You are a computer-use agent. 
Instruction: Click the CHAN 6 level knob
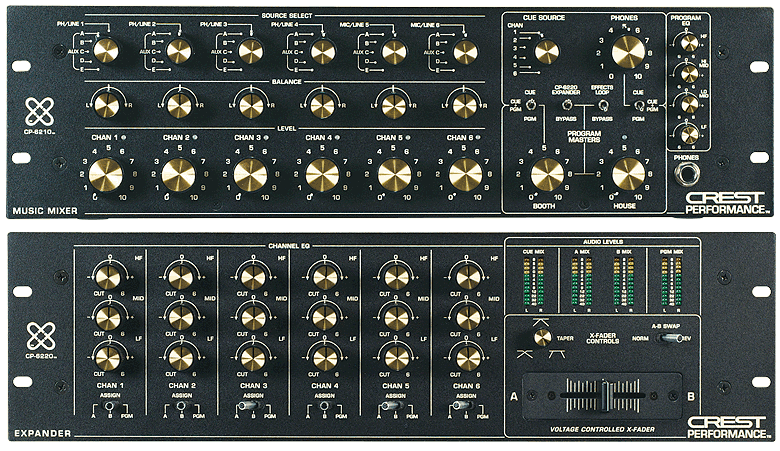(x=465, y=176)
